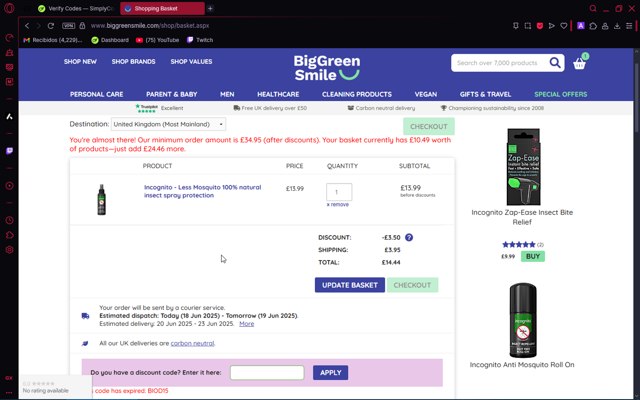
Task: Open the CLEANING PRODUCTS category
Action: point(357,94)
